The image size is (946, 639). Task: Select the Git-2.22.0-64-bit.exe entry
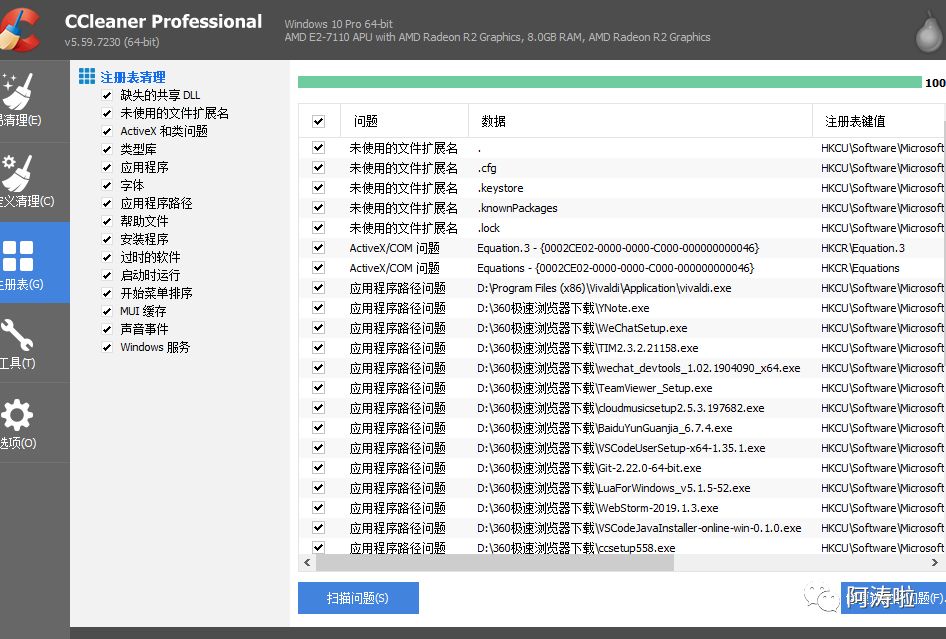(x=589, y=468)
